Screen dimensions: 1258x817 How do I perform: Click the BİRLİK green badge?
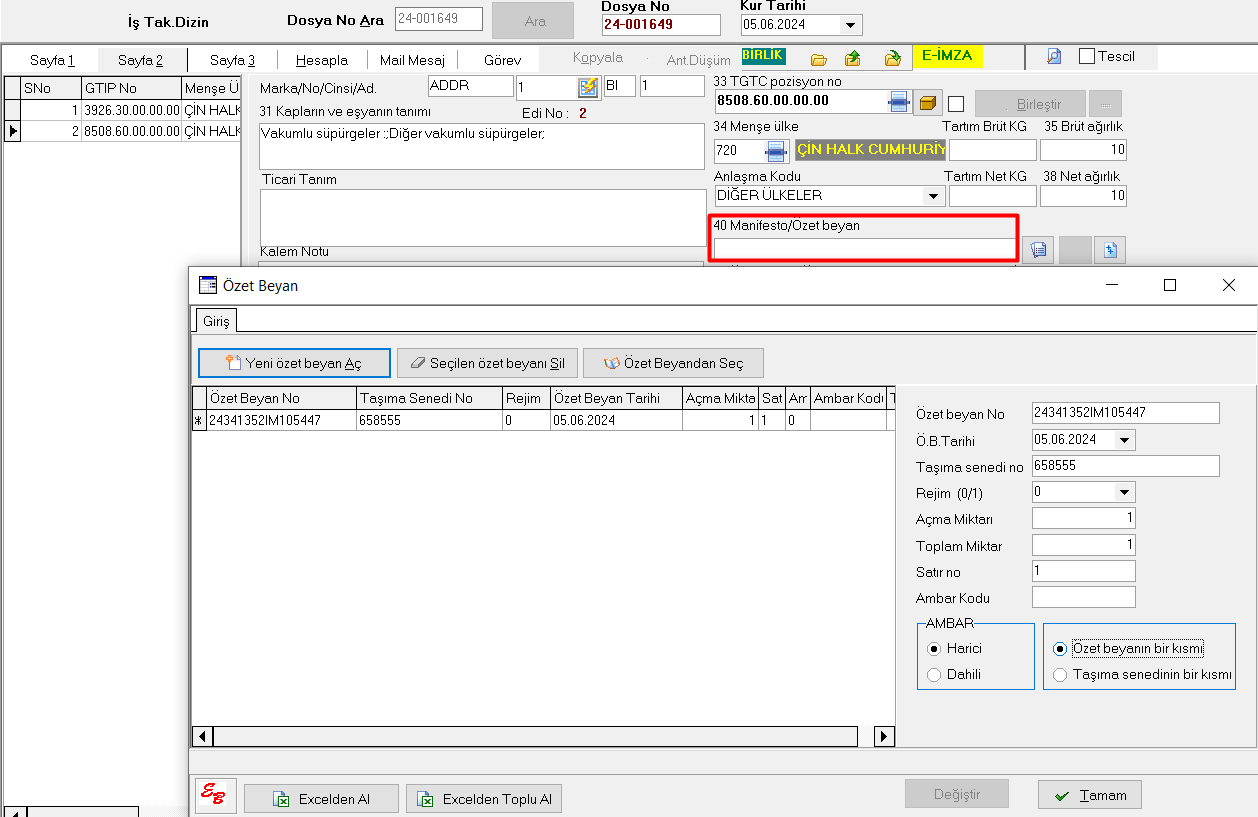[763, 56]
